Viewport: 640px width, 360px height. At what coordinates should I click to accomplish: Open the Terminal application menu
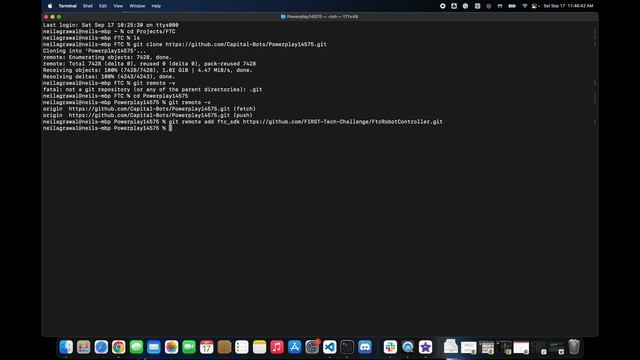coord(67,6)
